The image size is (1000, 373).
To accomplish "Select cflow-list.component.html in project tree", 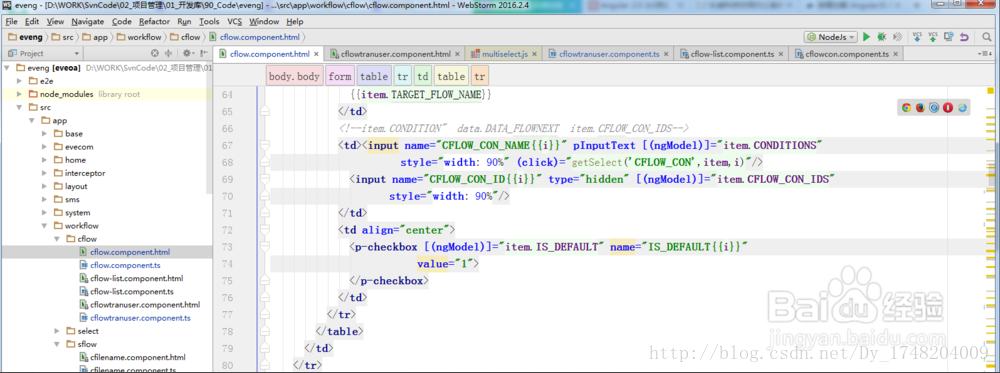I will point(136,279).
